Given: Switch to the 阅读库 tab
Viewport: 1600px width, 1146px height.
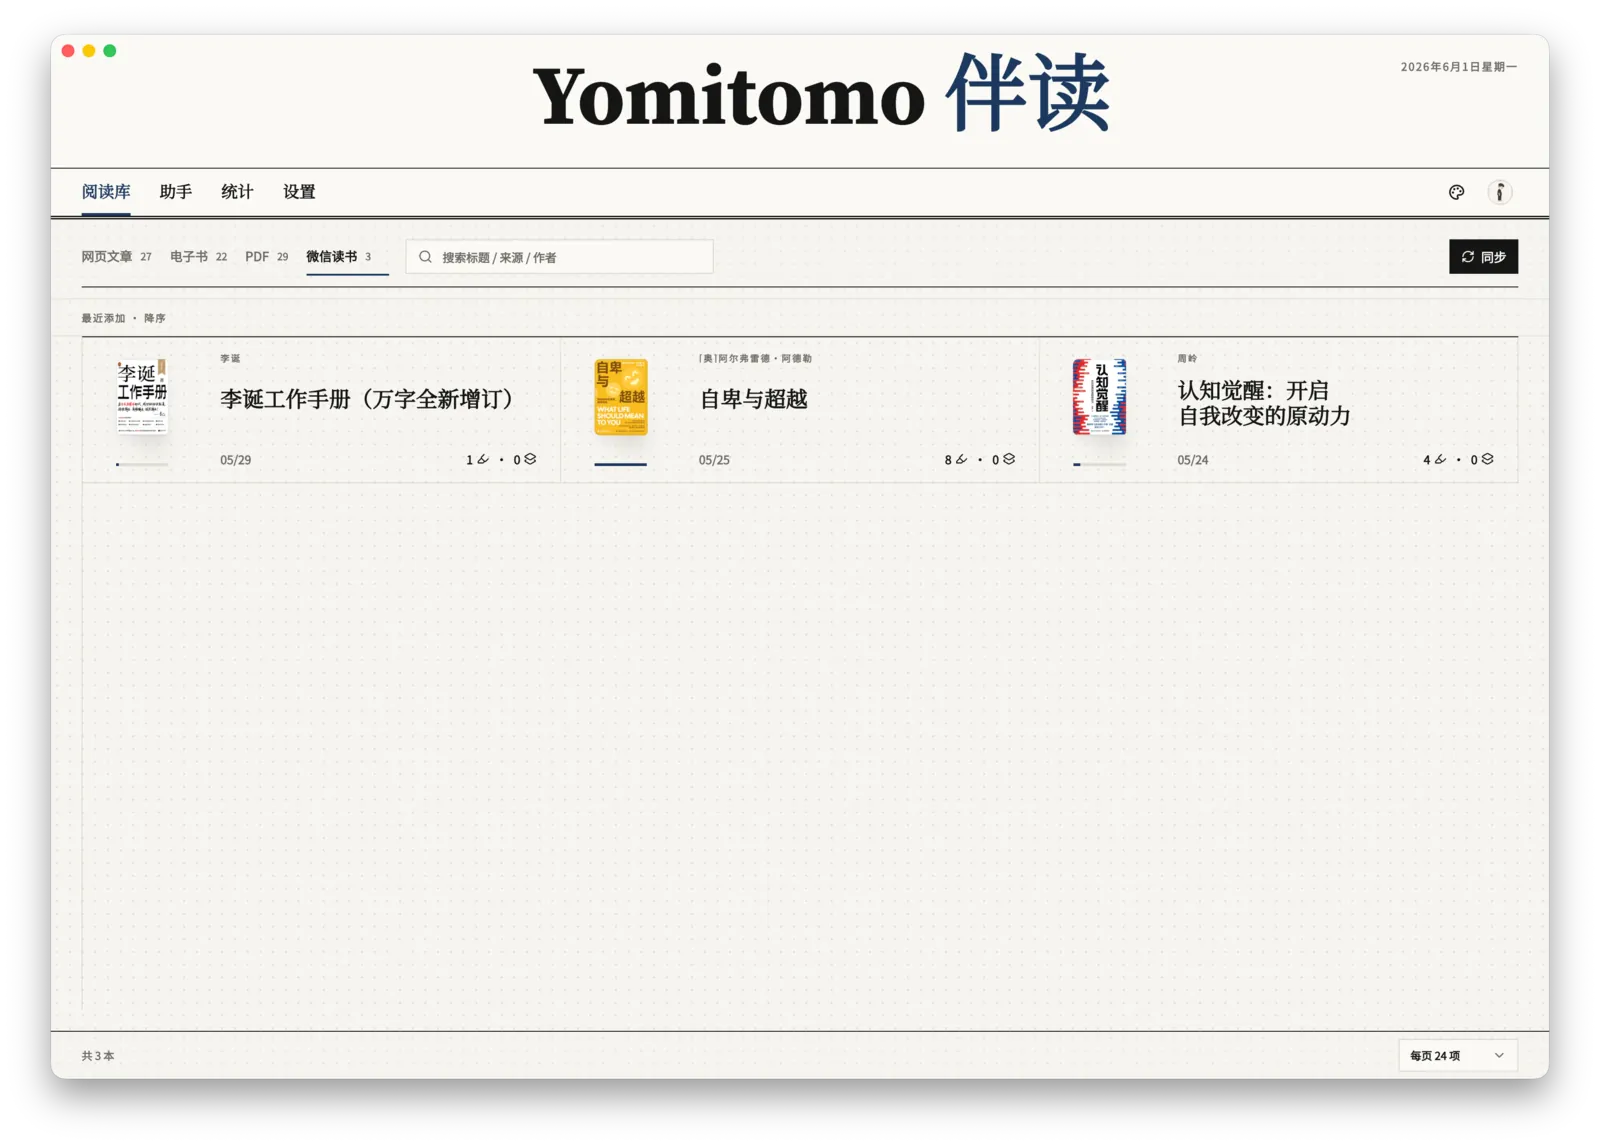Looking at the screenshot, I should point(106,192).
